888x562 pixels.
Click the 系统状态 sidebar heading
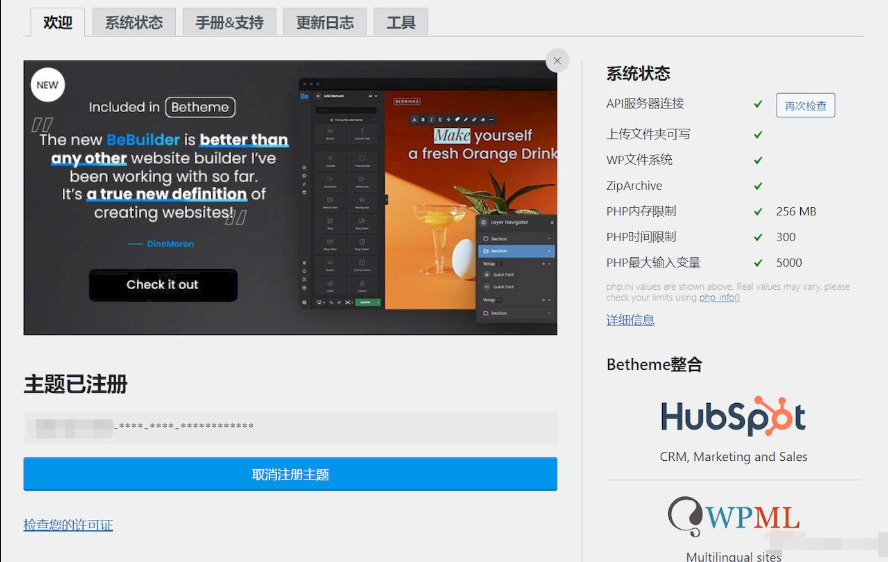coord(638,73)
